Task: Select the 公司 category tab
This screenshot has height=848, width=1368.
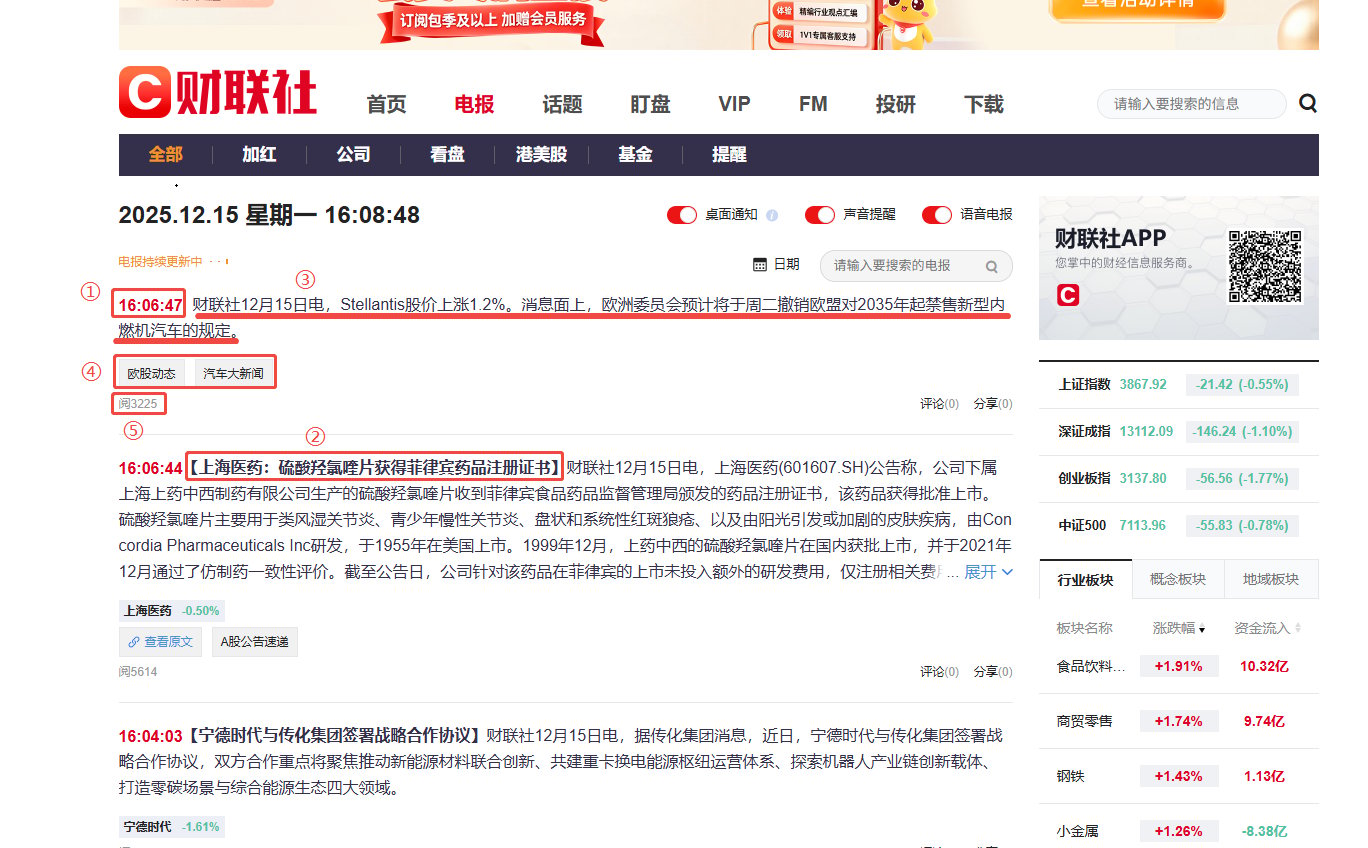Action: click(x=353, y=155)
